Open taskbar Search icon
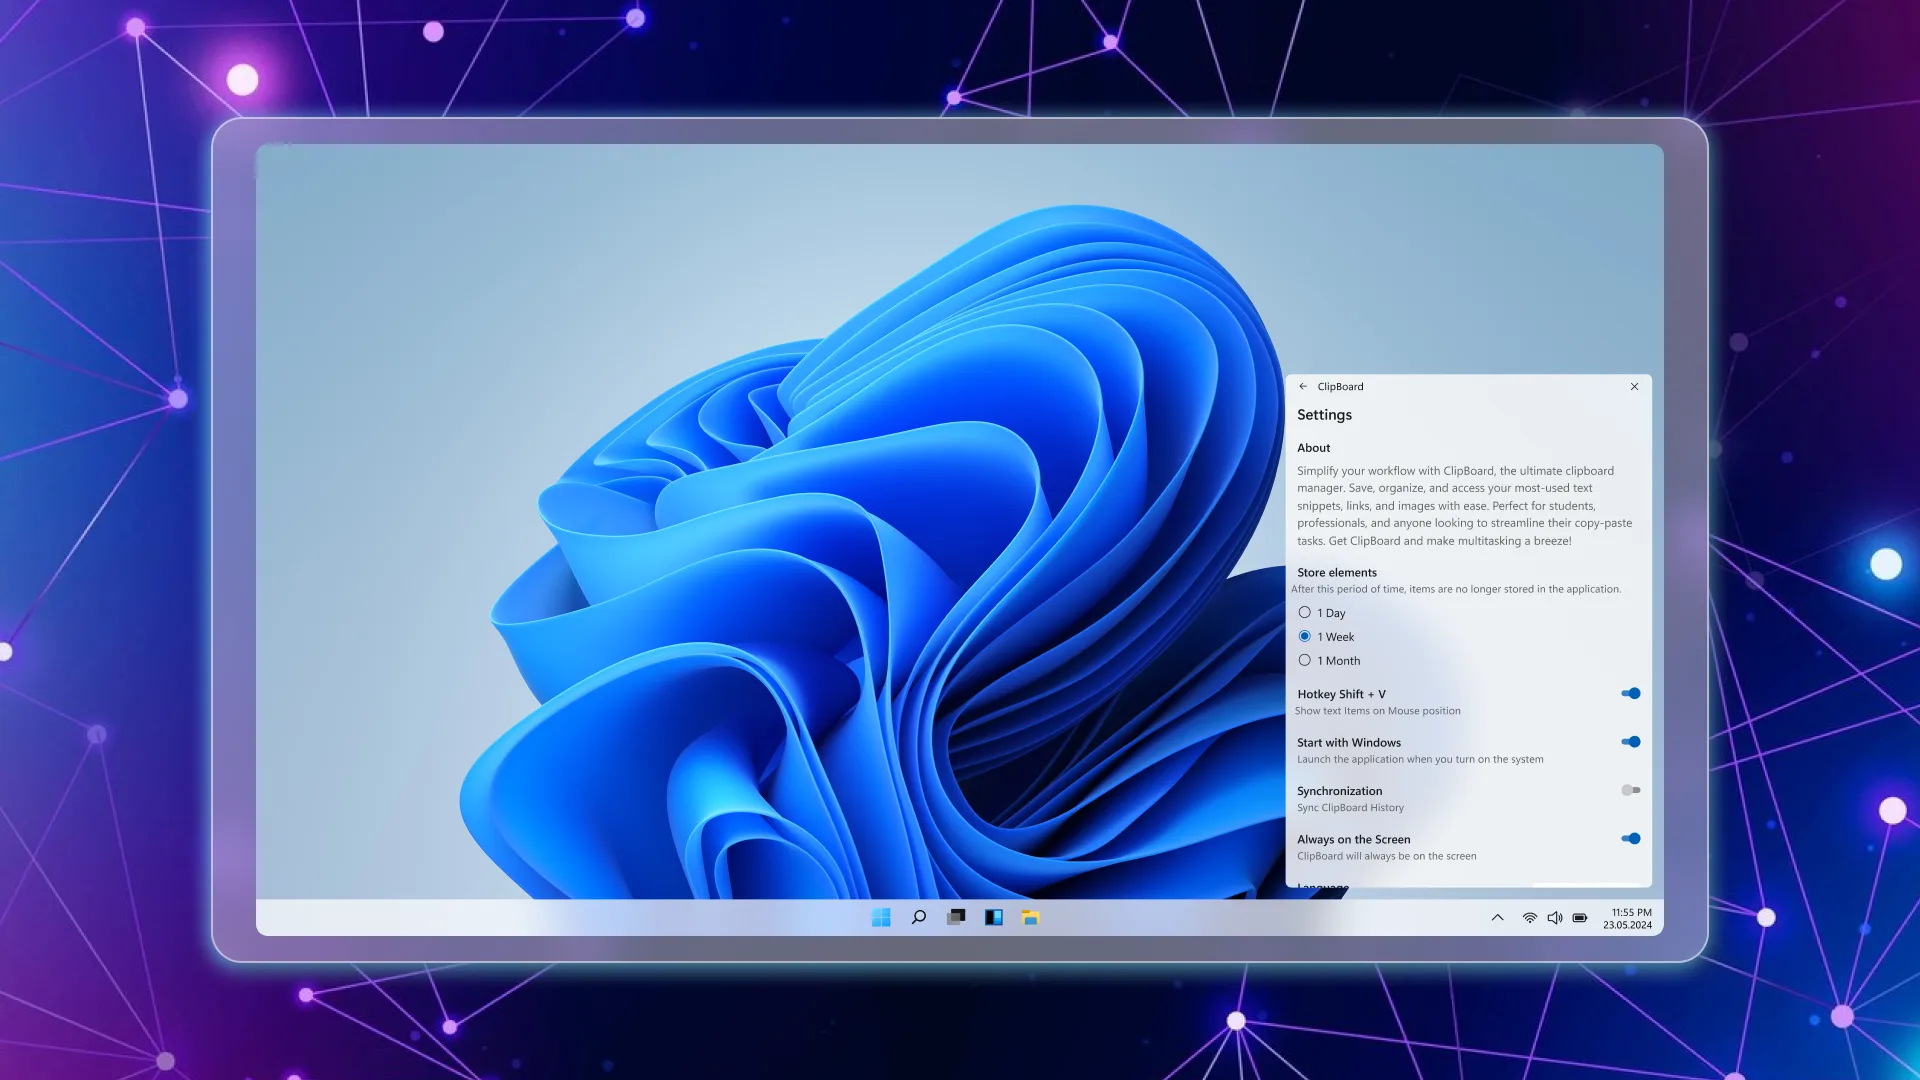Image resolution: width=1920 pixels, height=1080 pixels. [918, 917]
